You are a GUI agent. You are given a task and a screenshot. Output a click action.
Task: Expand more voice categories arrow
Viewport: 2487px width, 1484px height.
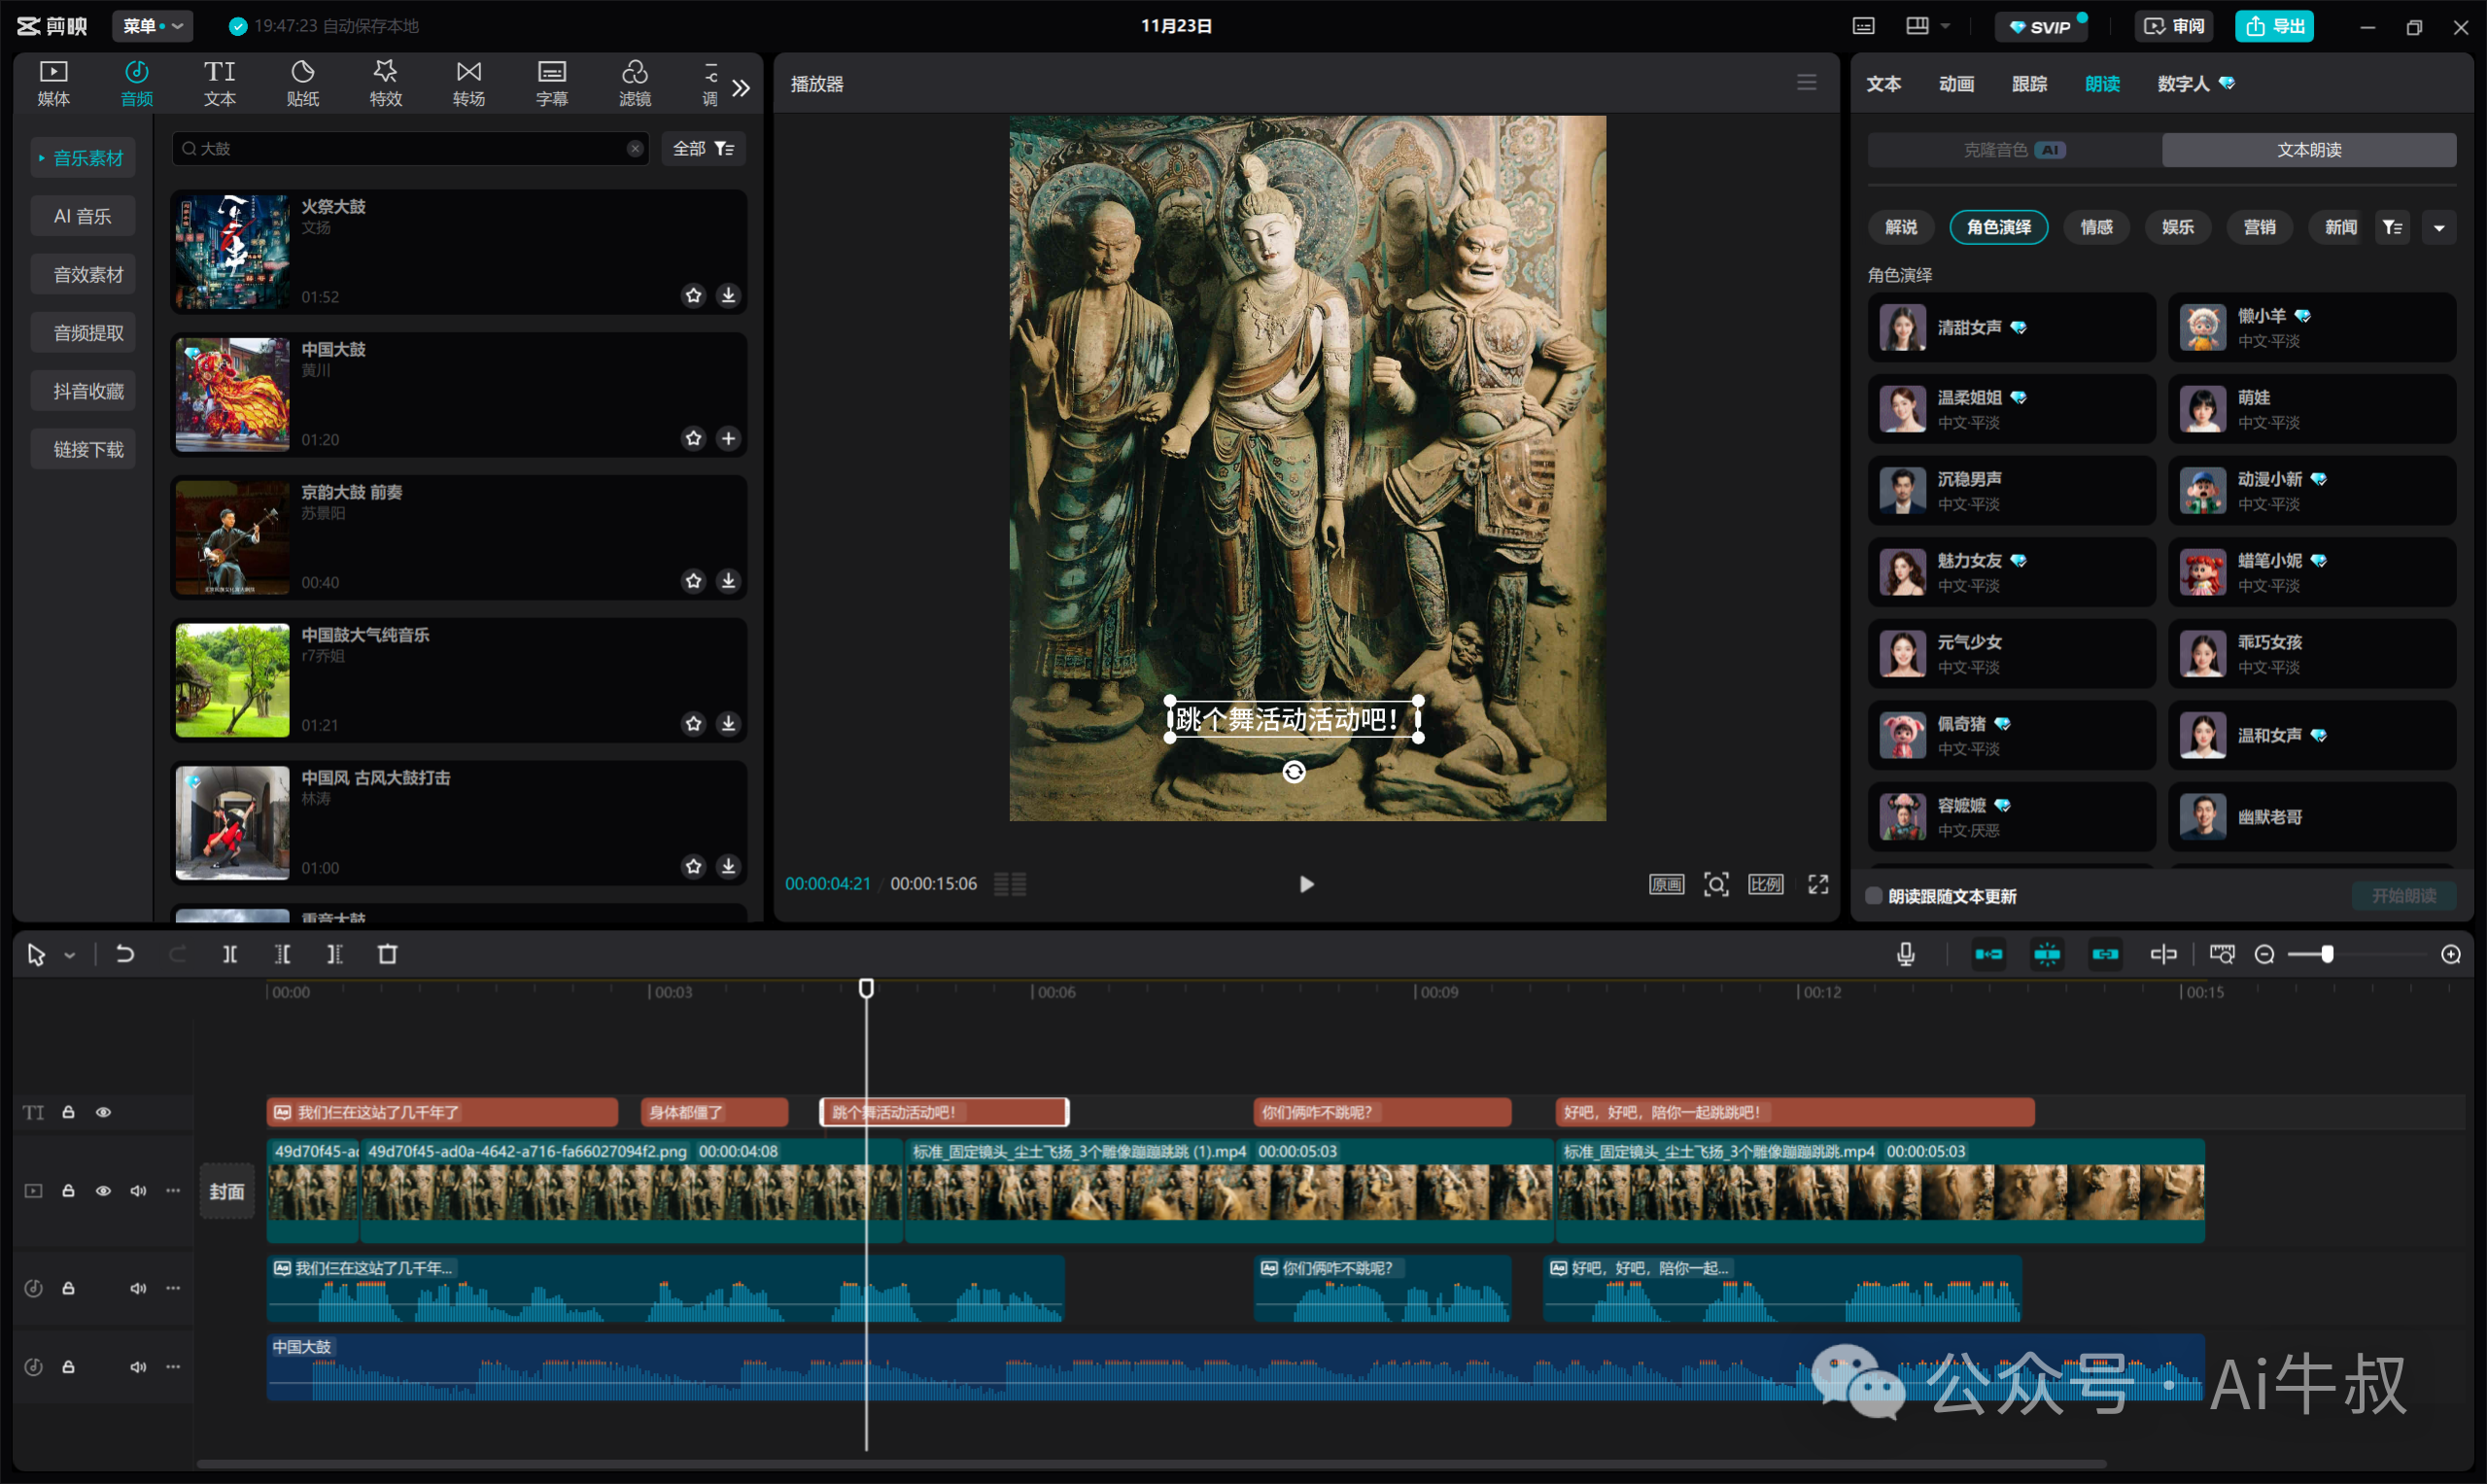click(x=2439, y=228)
